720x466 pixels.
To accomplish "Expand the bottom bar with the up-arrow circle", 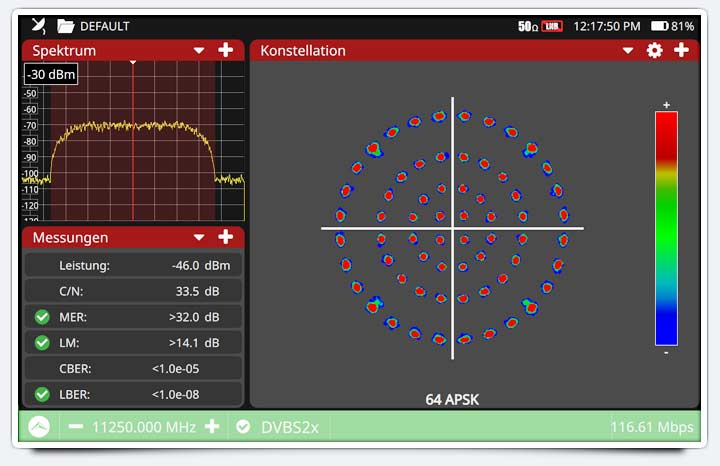I will coord(39,427).
